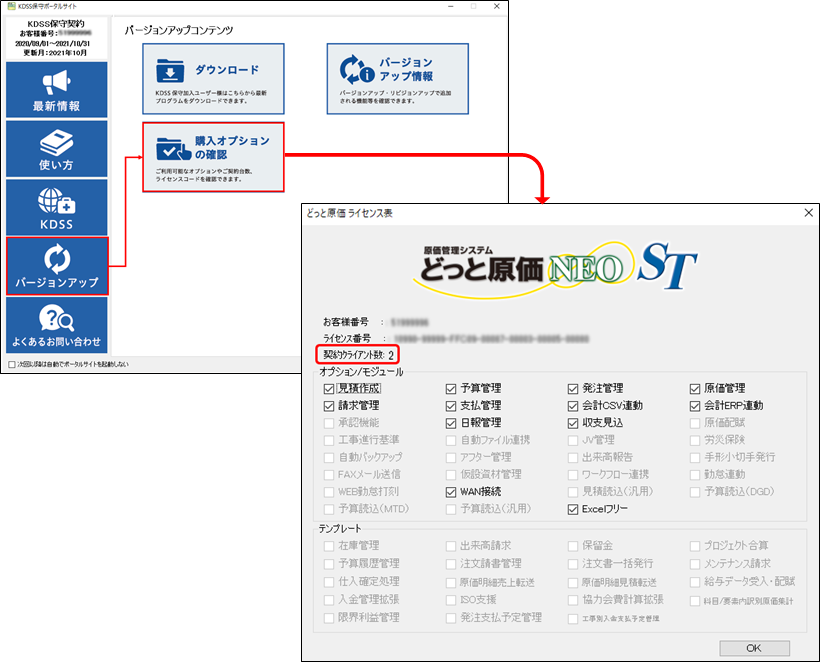Click the 予算履歴管理 template checkbox
This screenshot has width=820, height=662.
coord(329,565)
